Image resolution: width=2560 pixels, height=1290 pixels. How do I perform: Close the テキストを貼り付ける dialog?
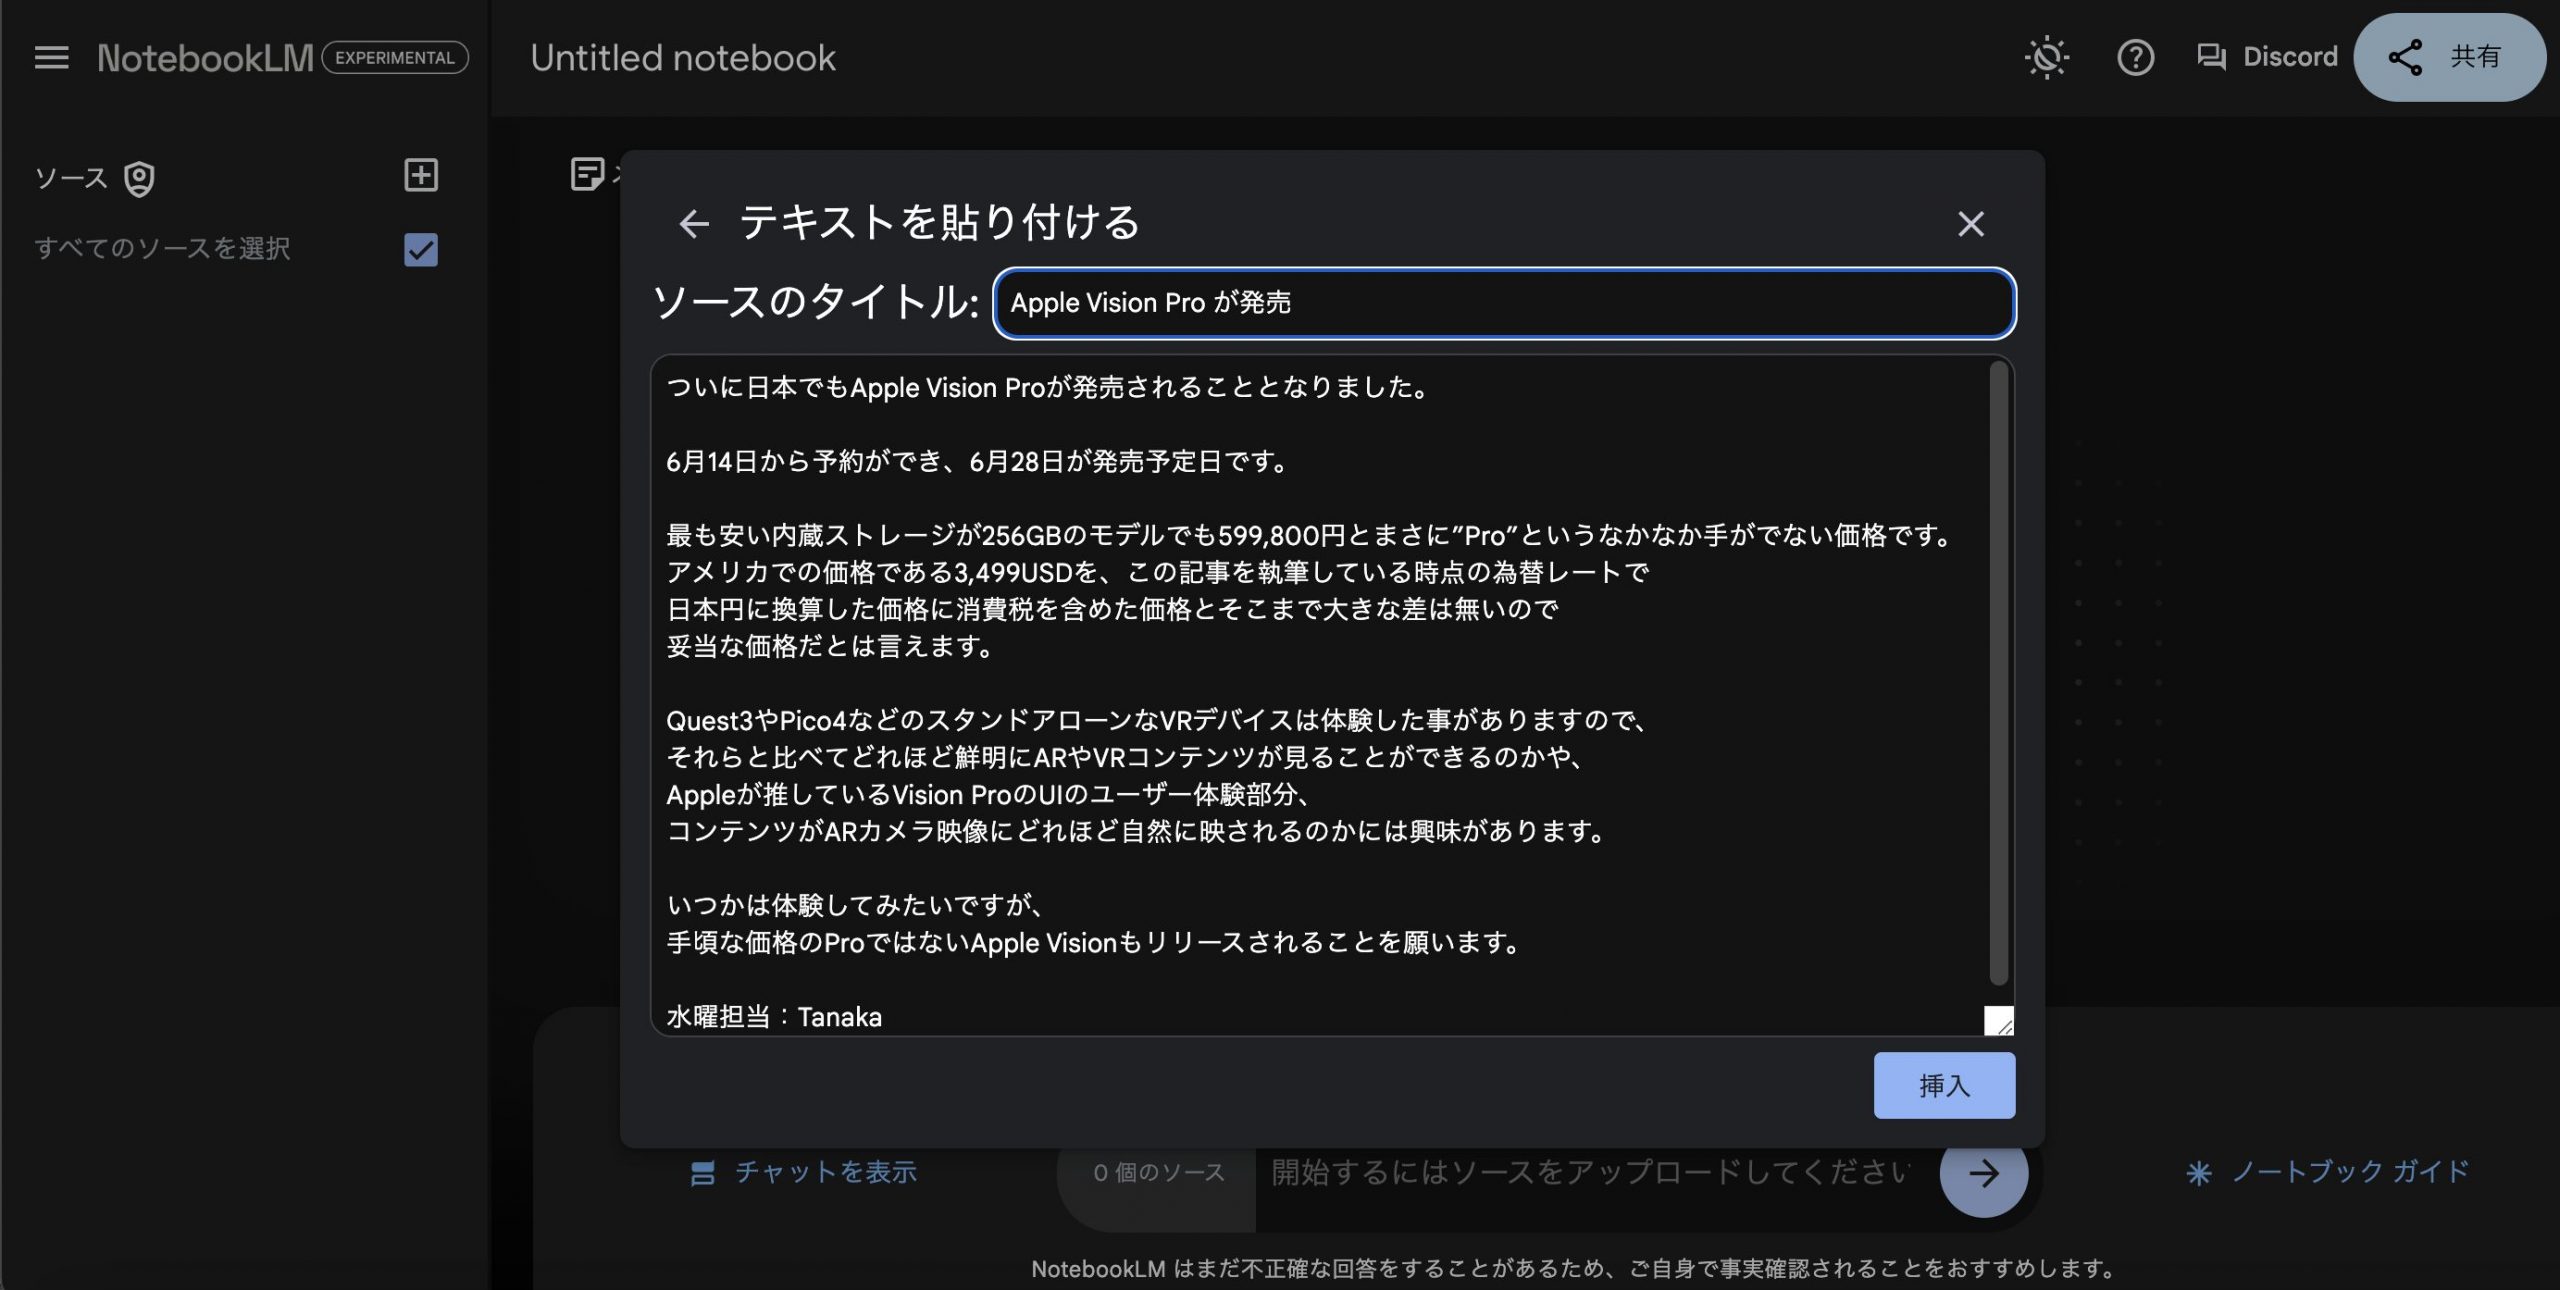tap(1970, 223)
